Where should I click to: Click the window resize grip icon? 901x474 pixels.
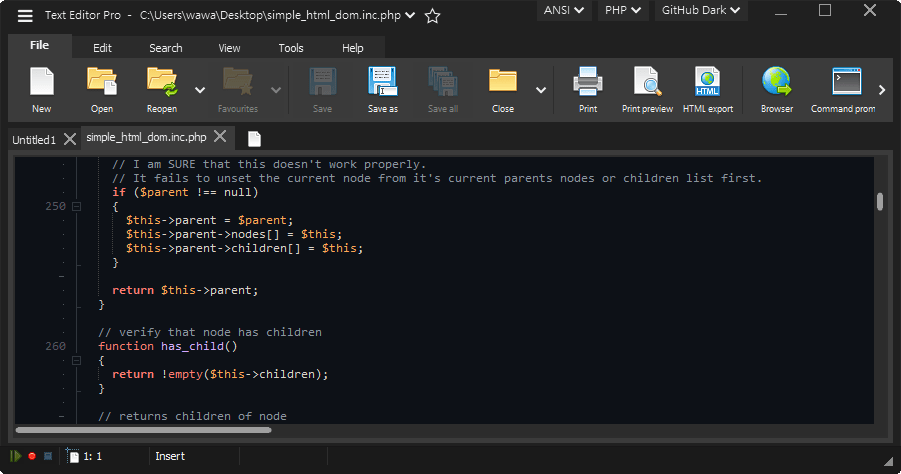click(889, 462)
